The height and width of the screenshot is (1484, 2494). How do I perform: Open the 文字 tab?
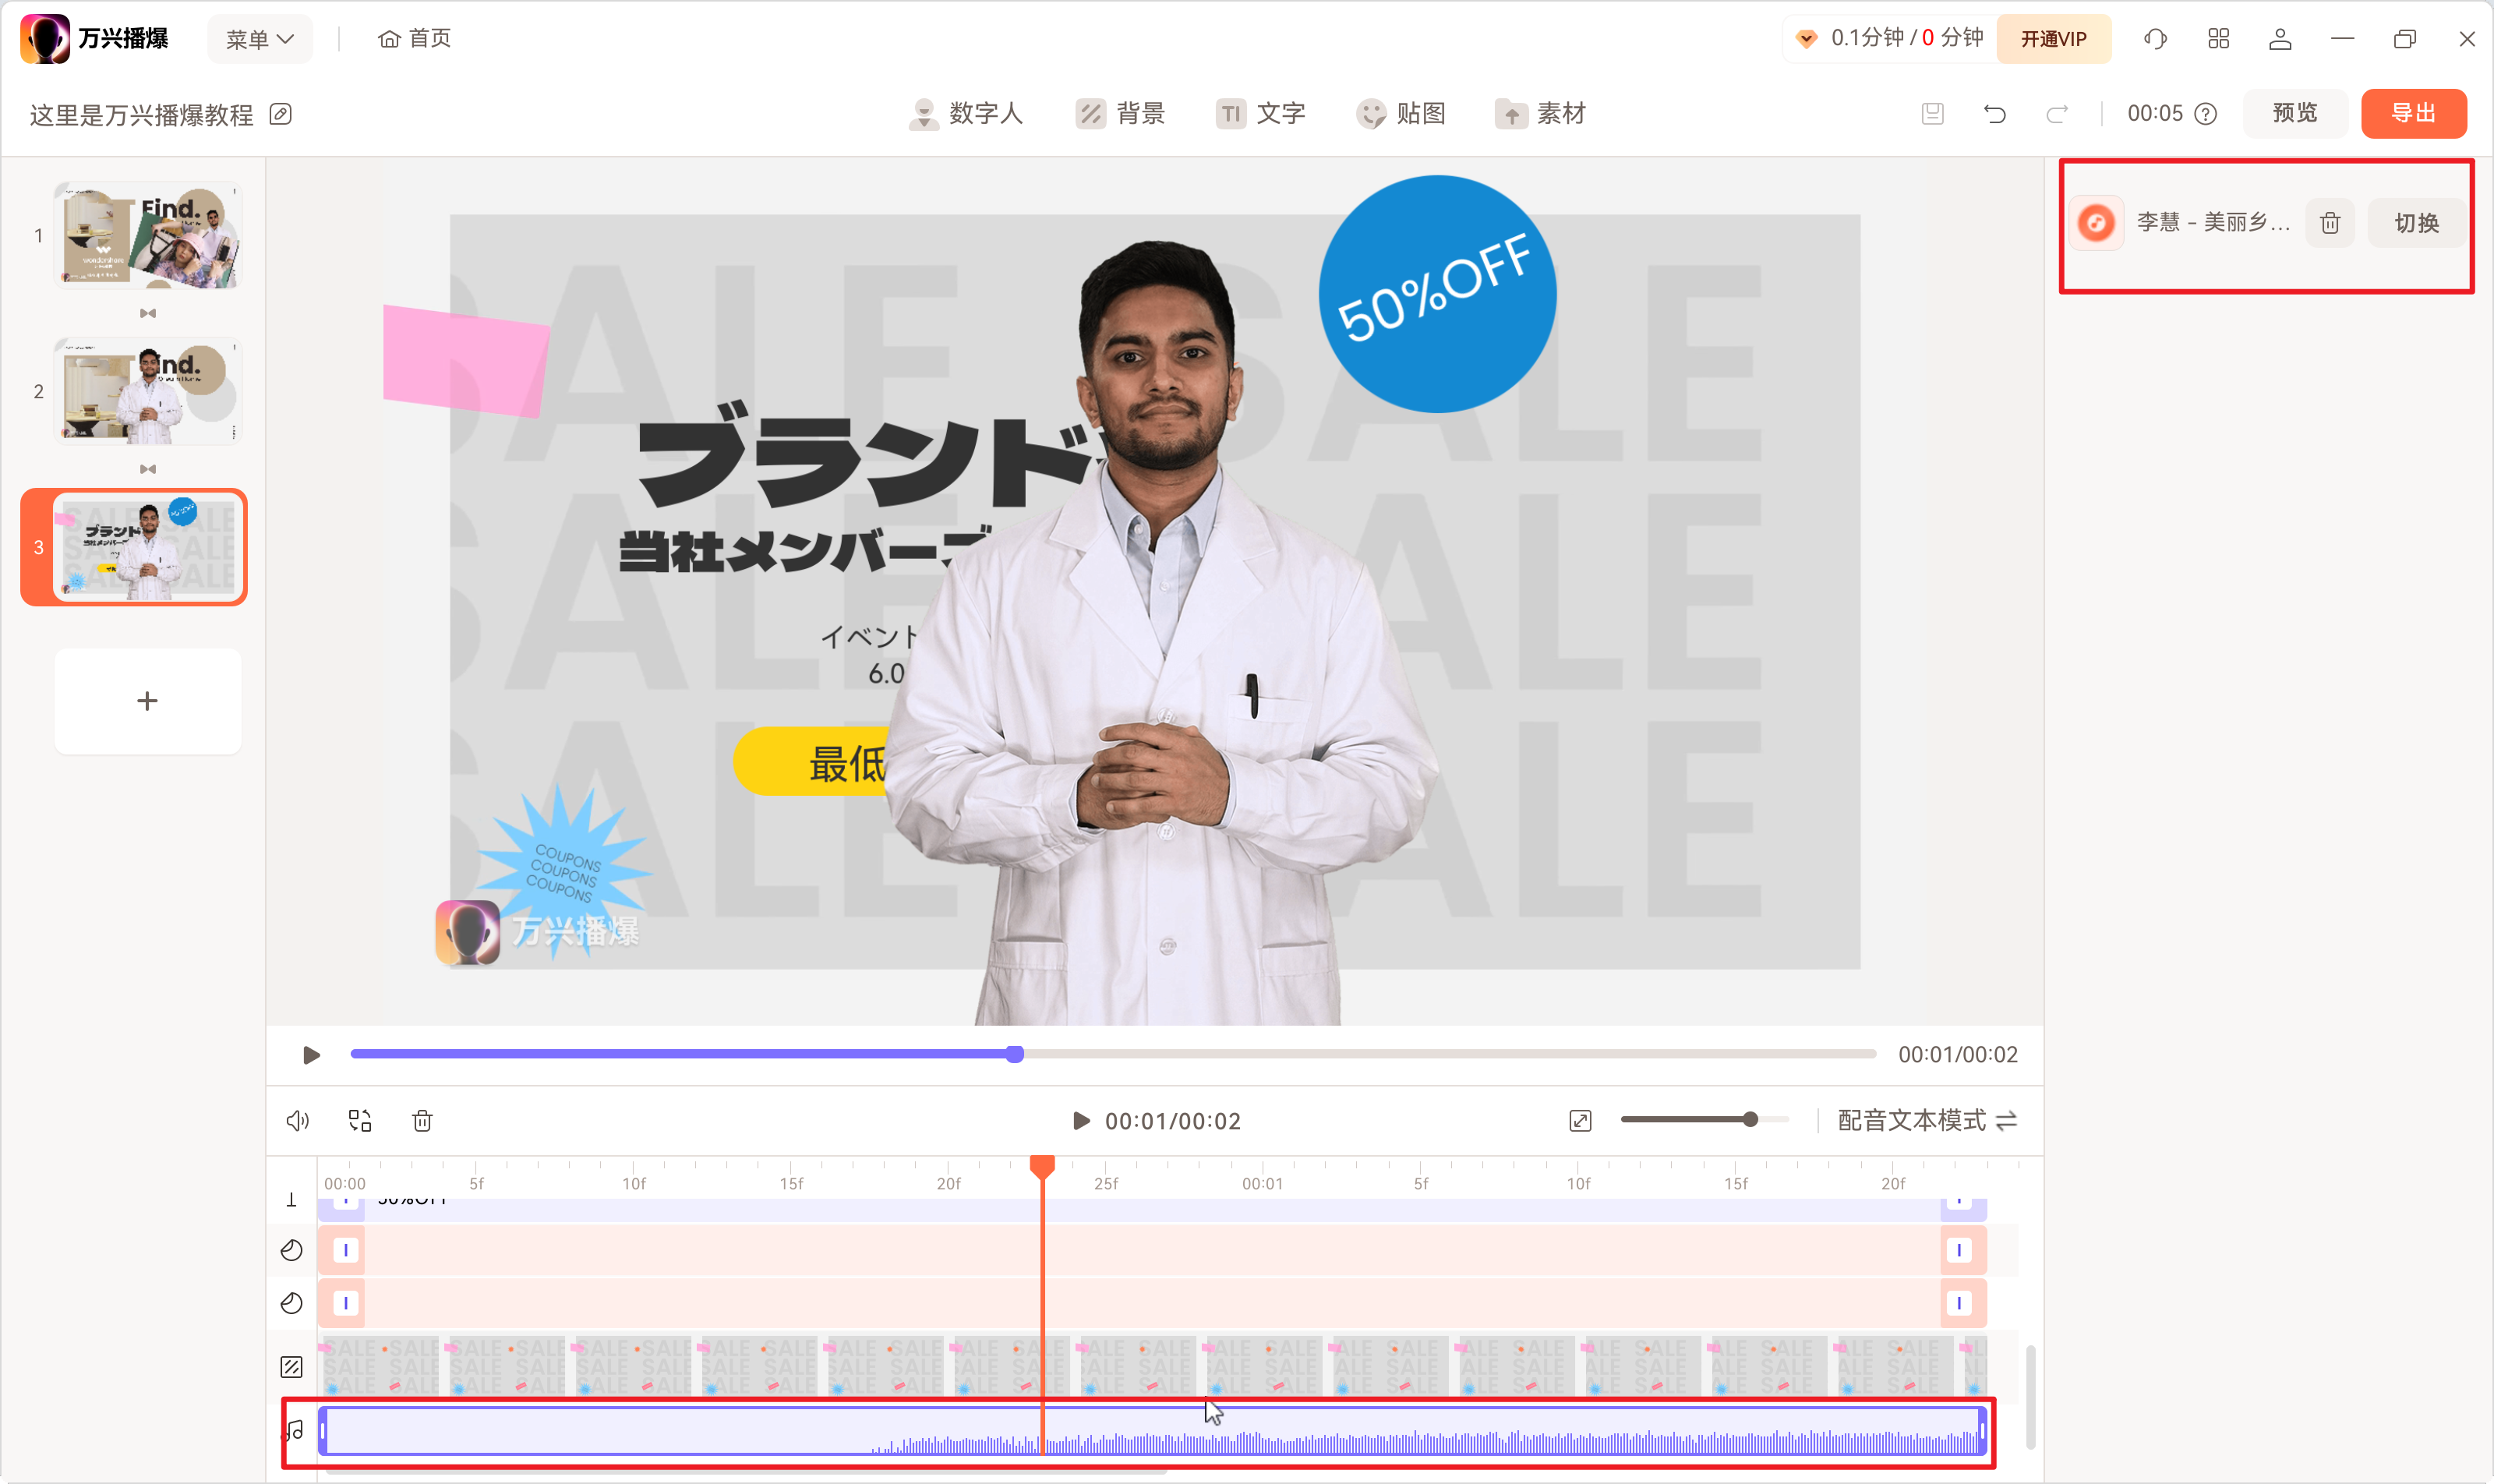point(1260,114)
